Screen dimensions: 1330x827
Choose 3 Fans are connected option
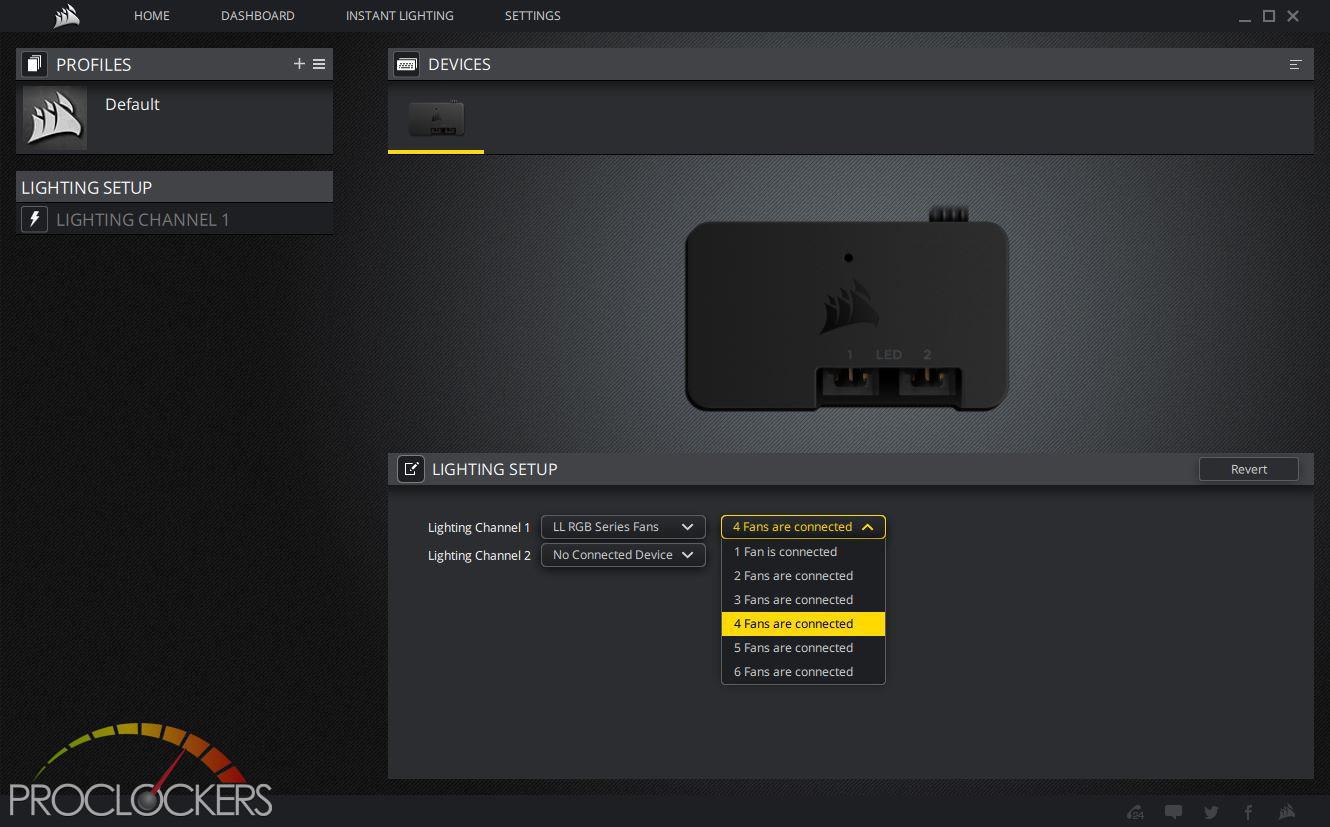pos(803,600)
